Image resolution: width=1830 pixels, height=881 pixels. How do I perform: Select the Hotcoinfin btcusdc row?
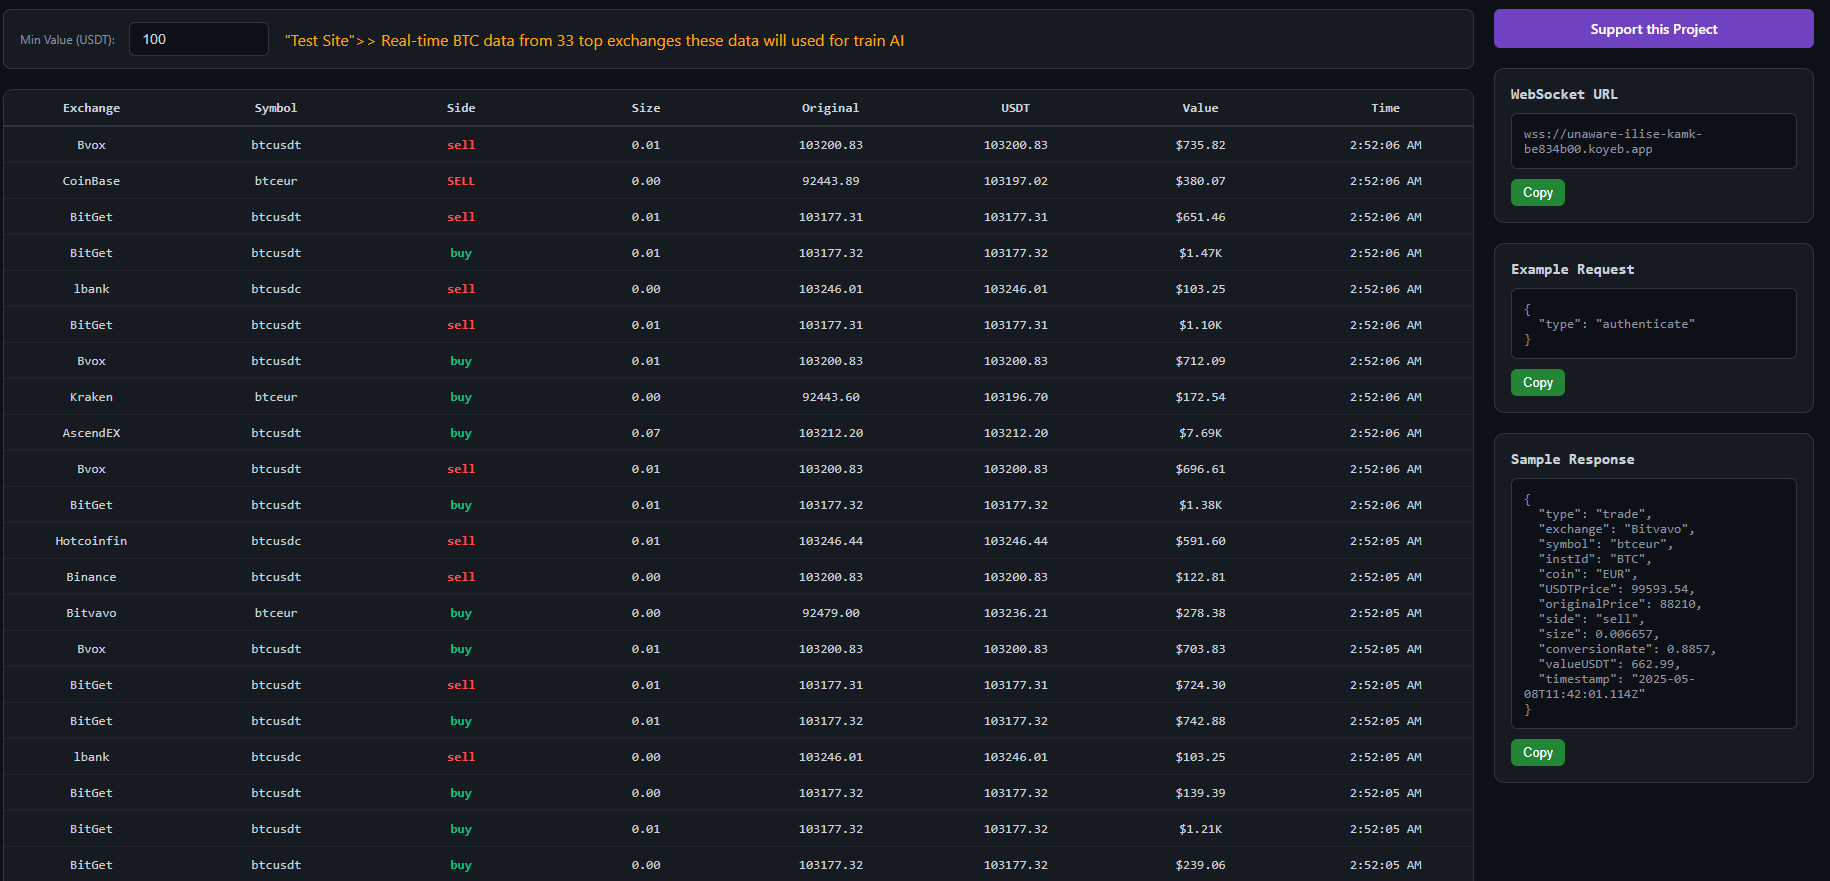point(91,541)
